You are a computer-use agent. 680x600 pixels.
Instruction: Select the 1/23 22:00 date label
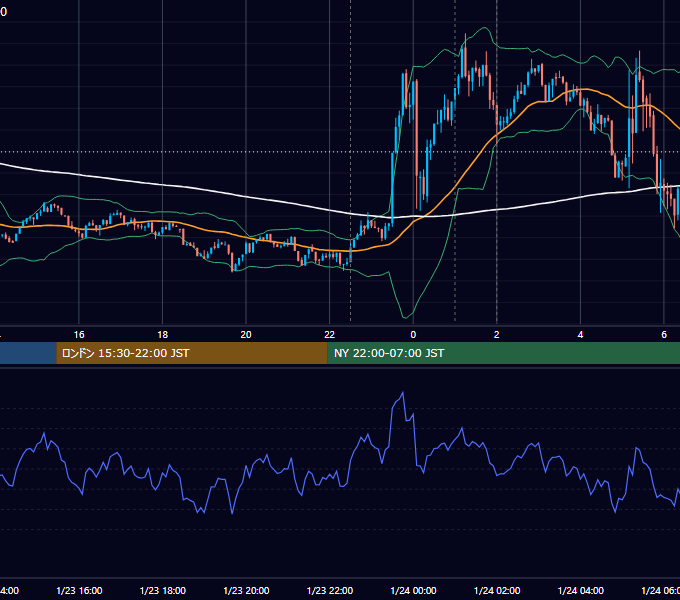tap(330, 590)
